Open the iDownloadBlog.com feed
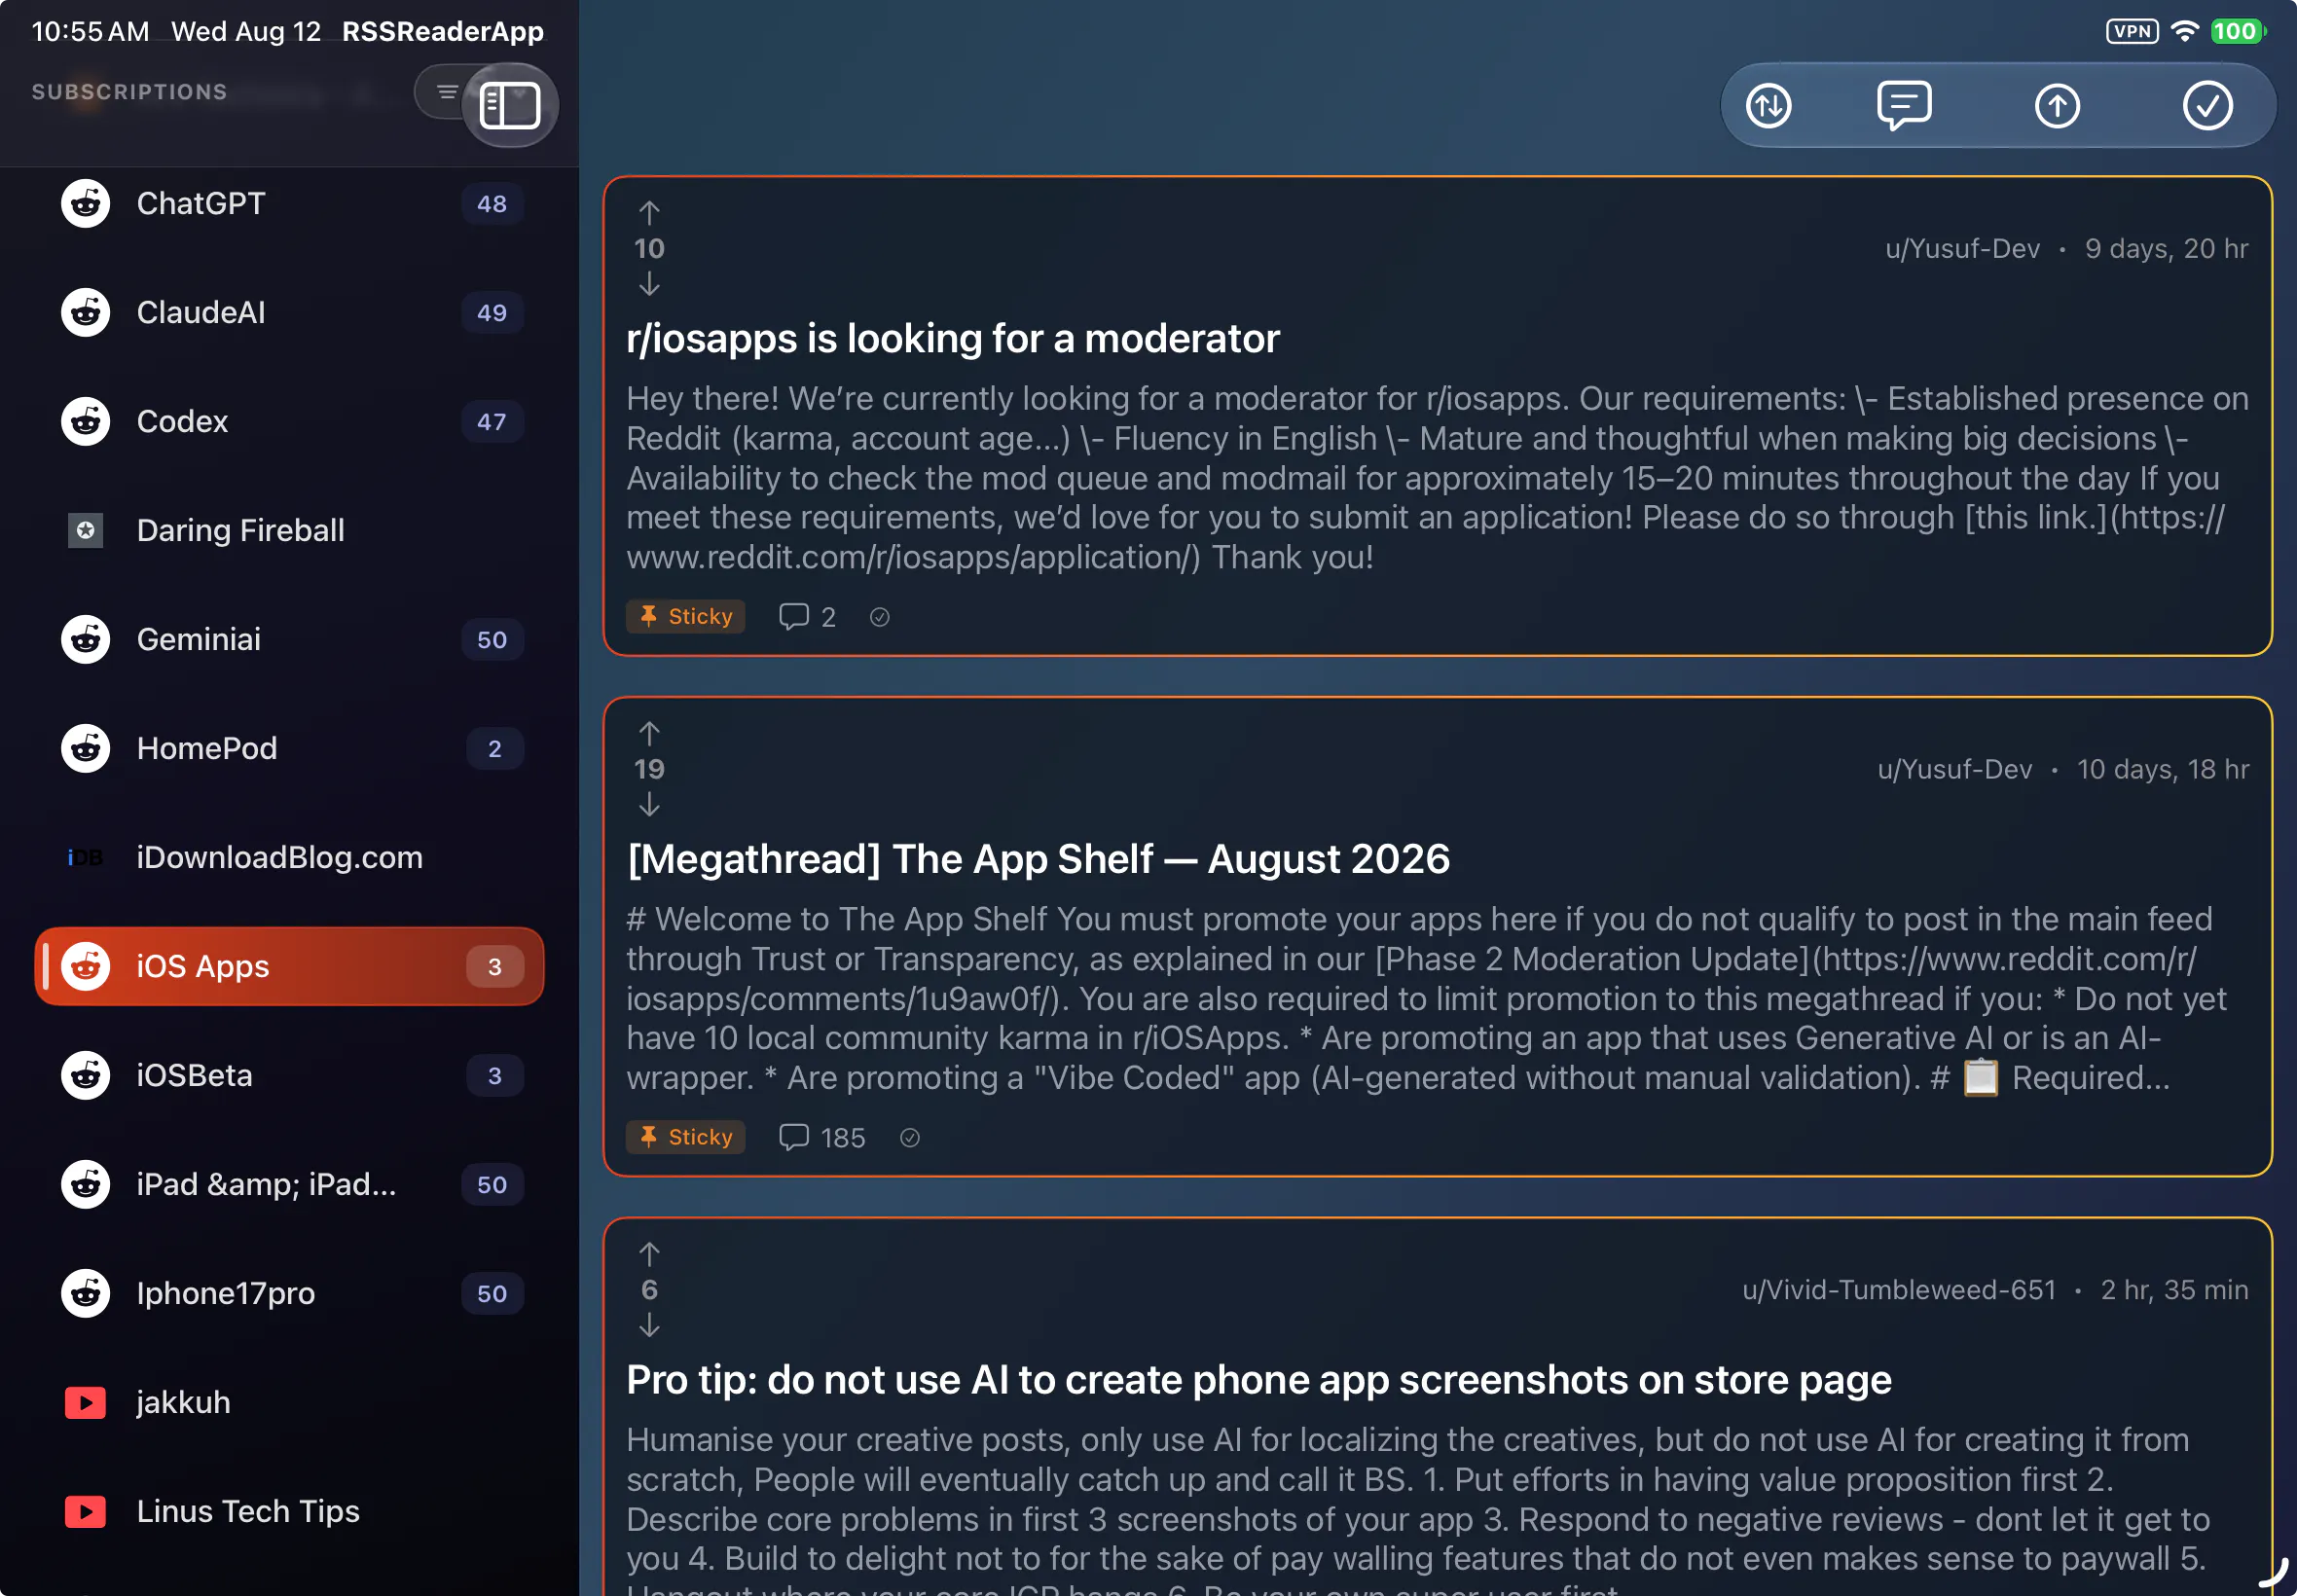 click(289, 857)
